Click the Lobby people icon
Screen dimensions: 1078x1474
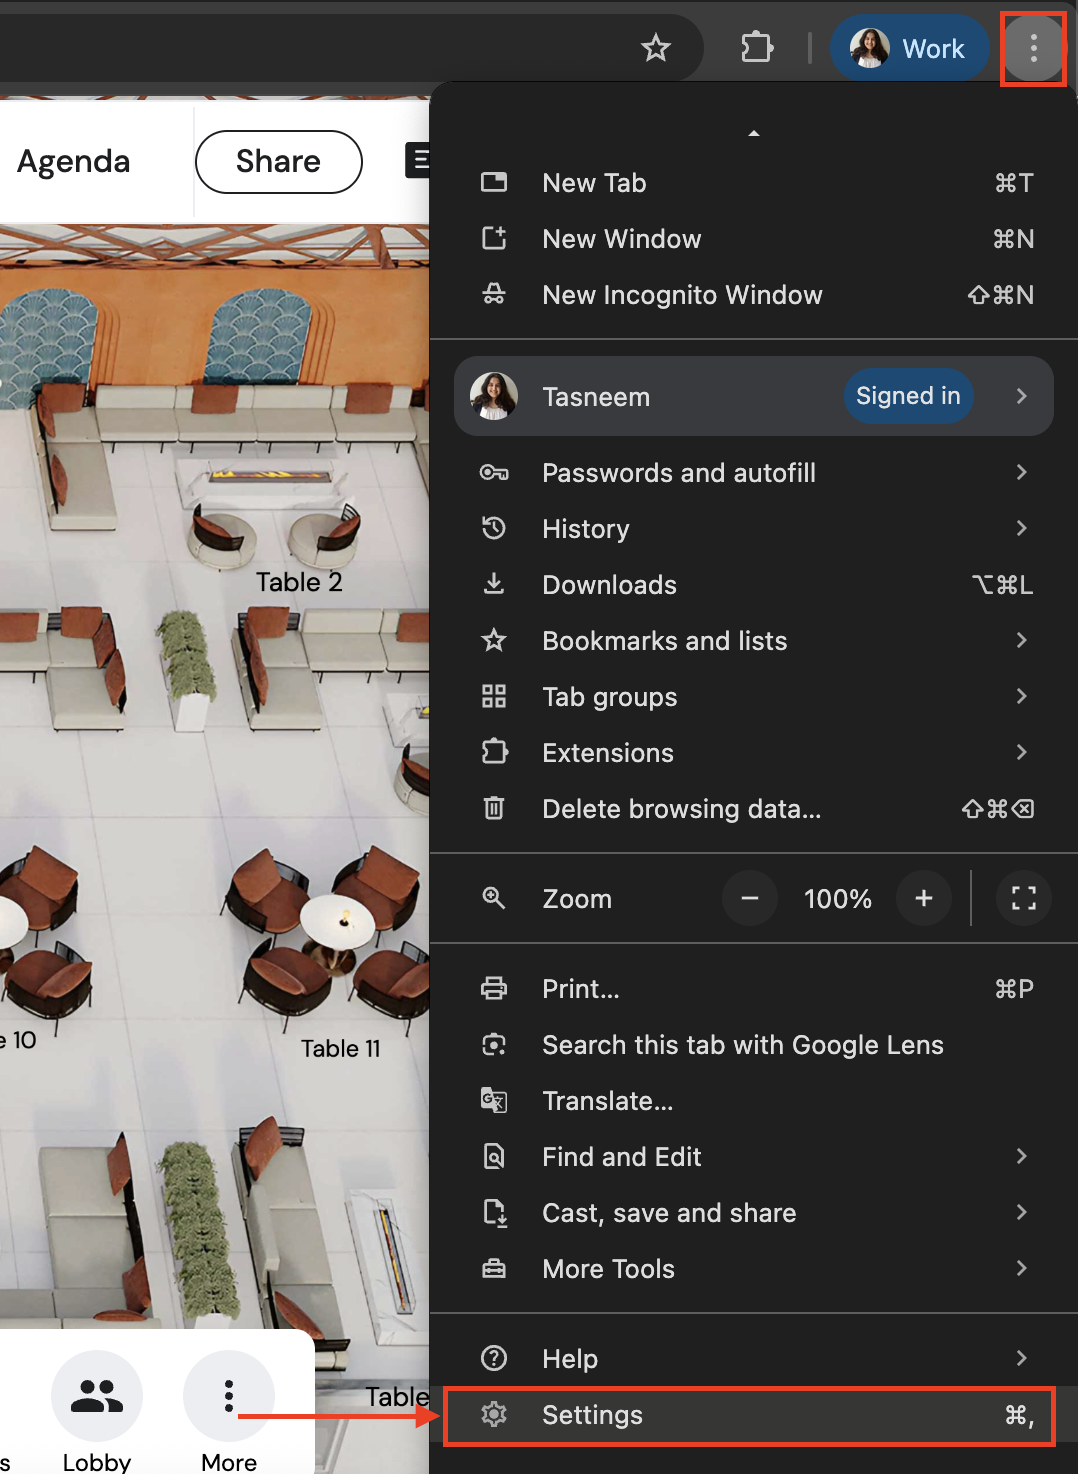coord(97,1396)
